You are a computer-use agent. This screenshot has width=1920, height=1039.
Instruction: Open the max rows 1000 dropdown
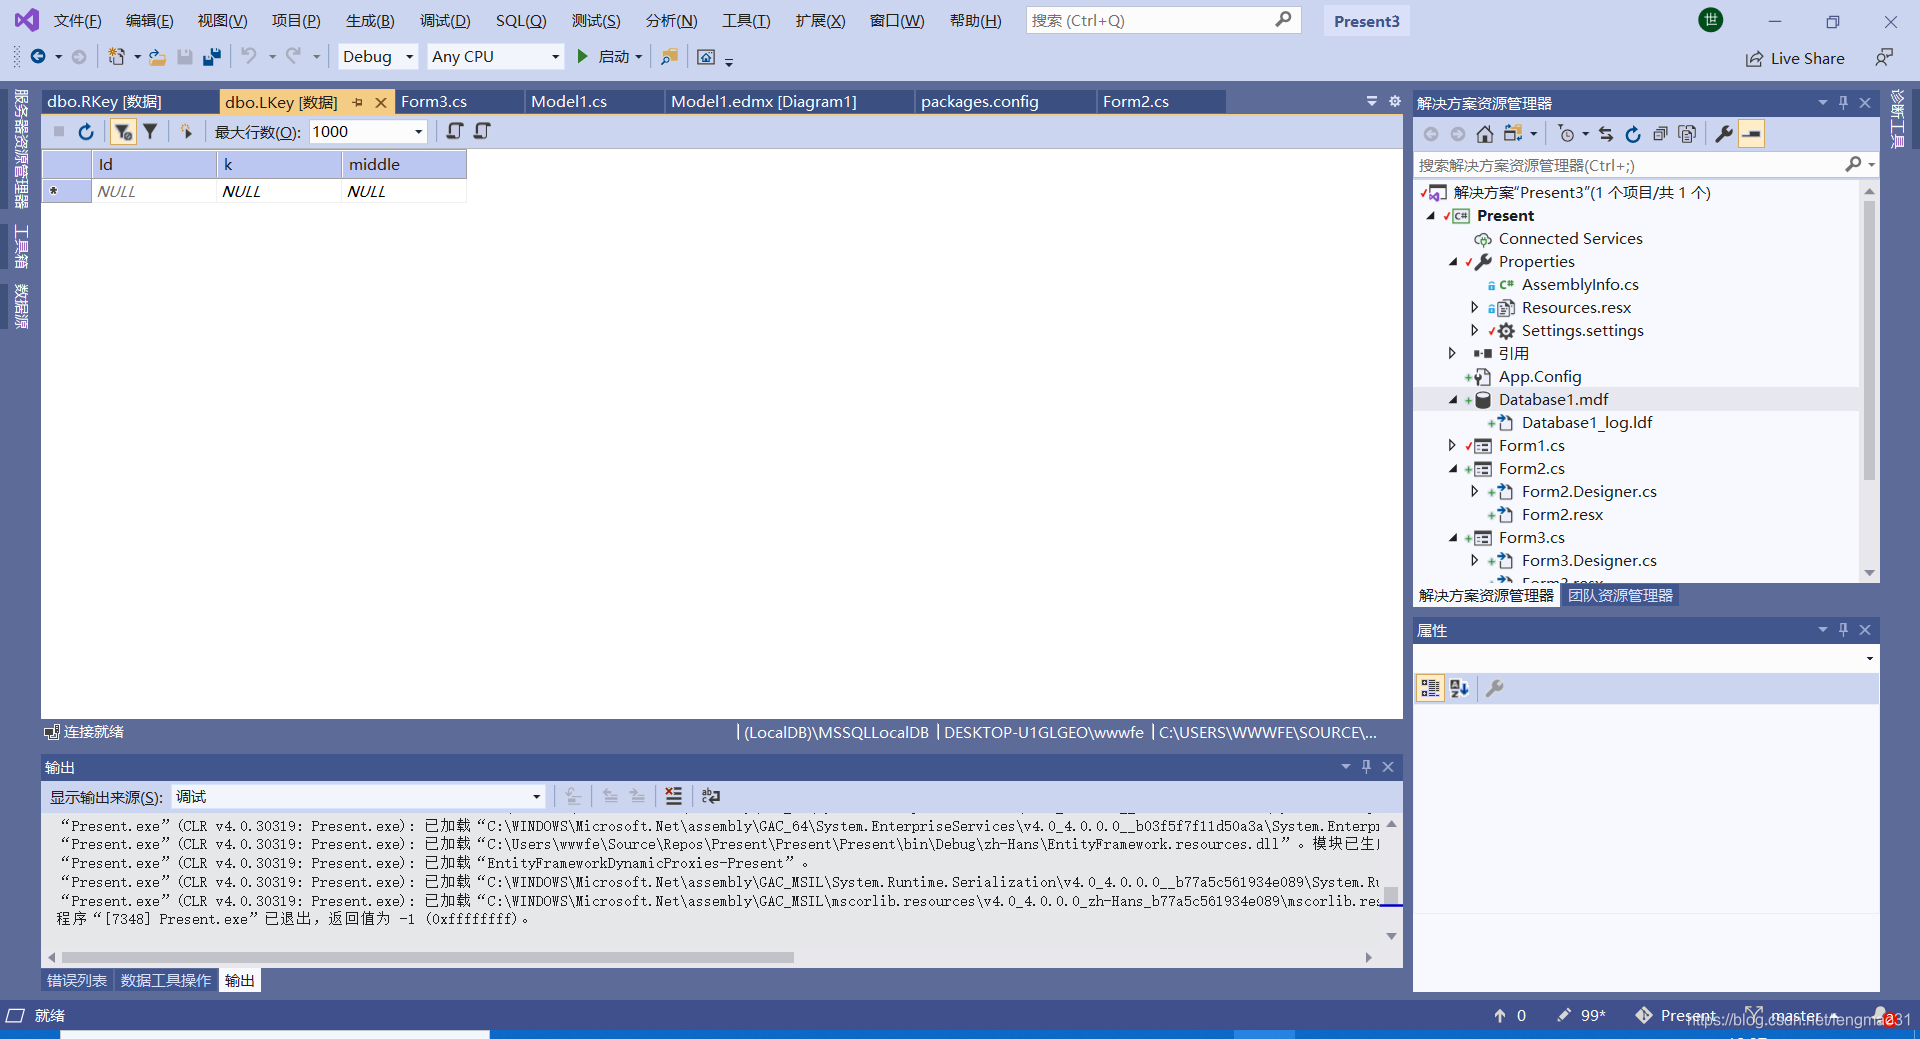pyautogui.click(x=419, y=132)
